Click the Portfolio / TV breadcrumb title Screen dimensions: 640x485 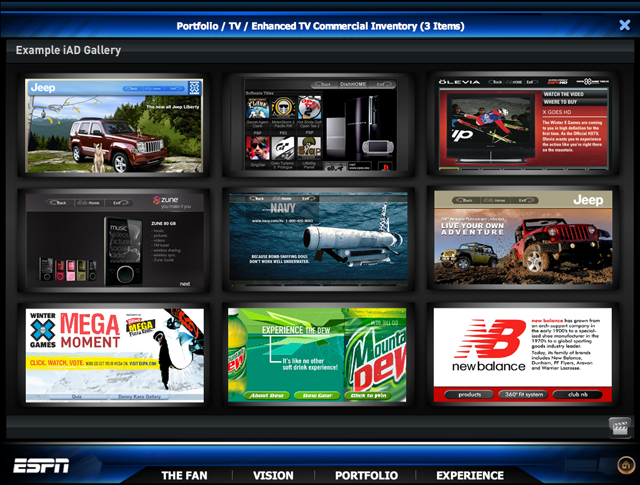[320, 26]
